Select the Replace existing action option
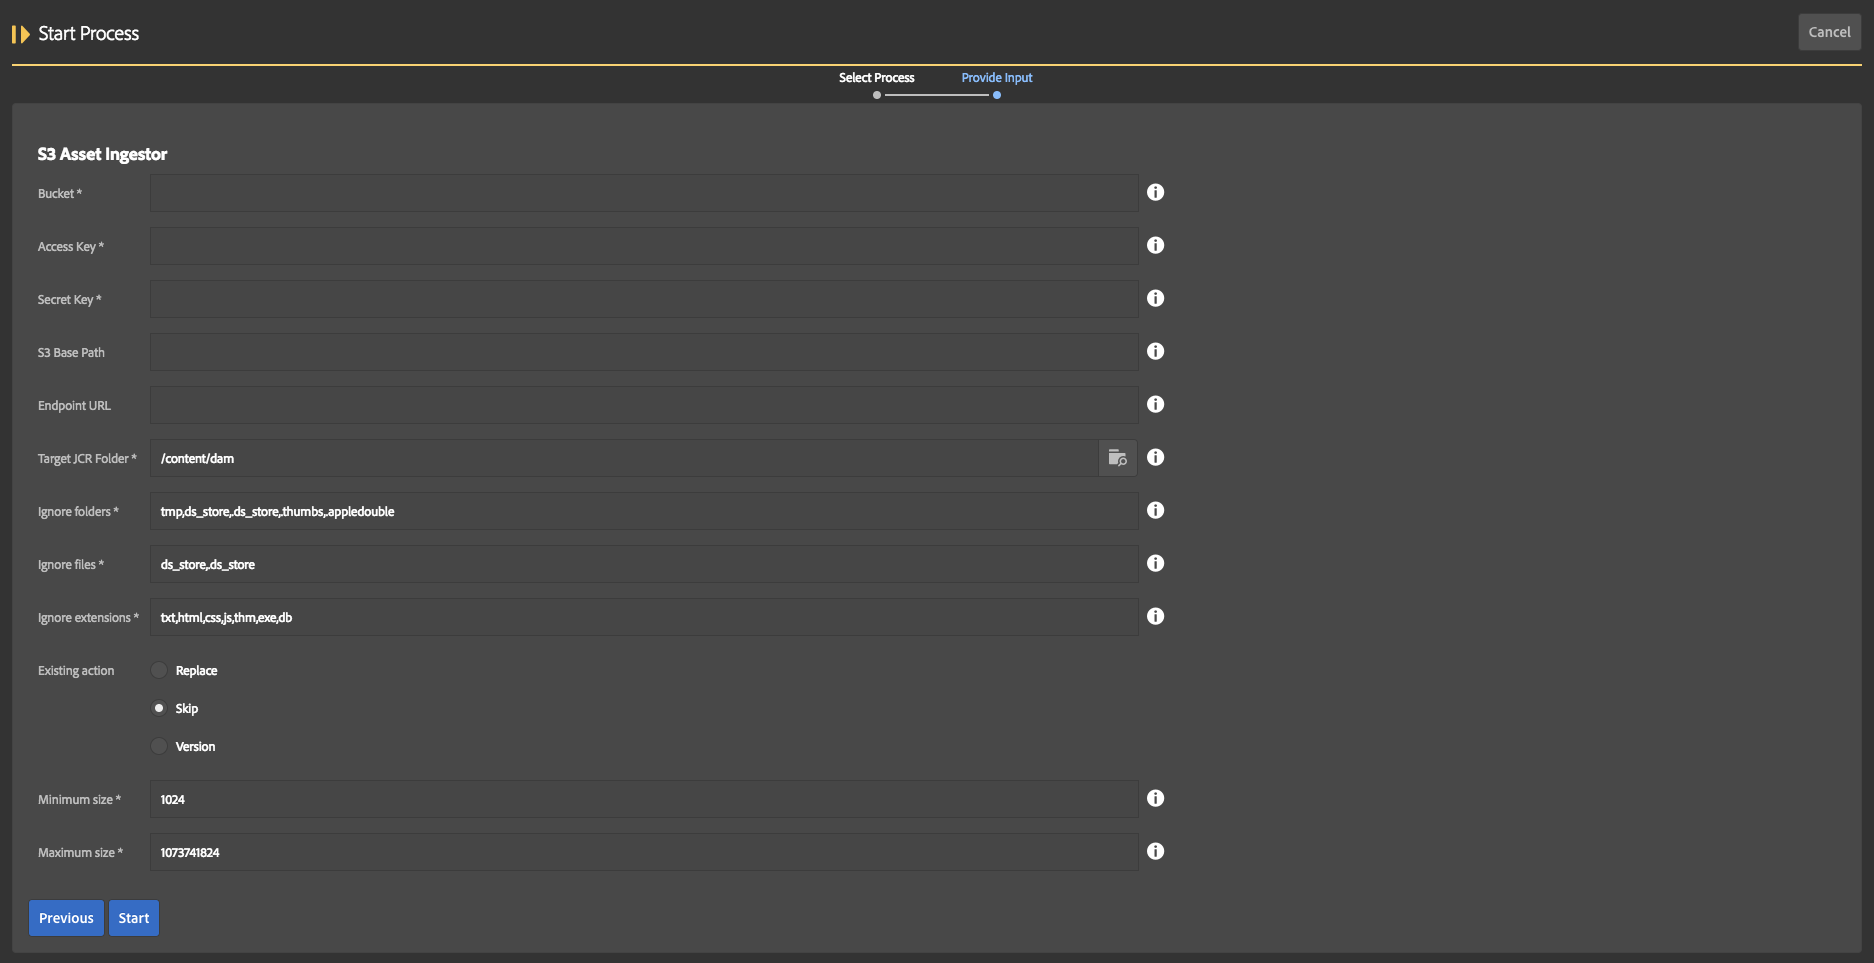 [x=158, y=670]
